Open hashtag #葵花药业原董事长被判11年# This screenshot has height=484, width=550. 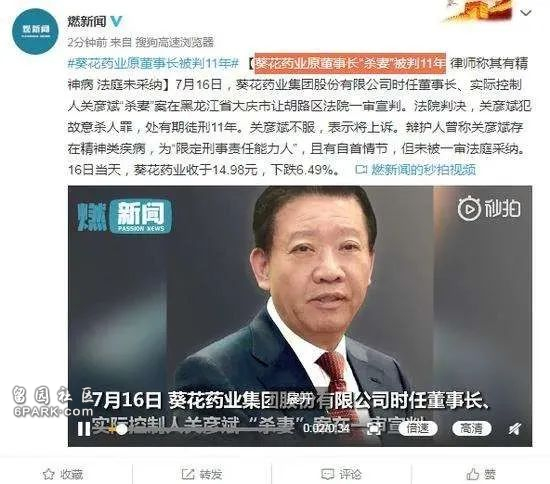point(153,63)
